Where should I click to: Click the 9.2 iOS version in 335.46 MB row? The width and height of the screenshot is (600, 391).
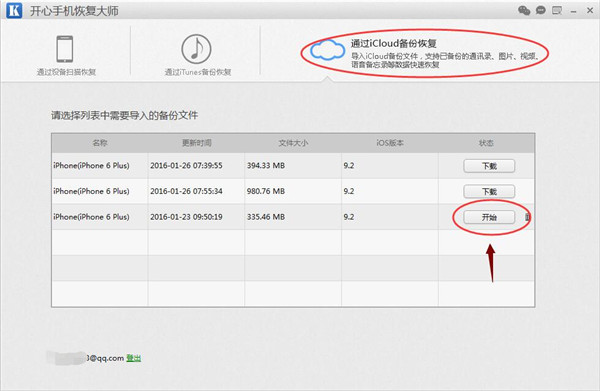(x=349, y=217)
